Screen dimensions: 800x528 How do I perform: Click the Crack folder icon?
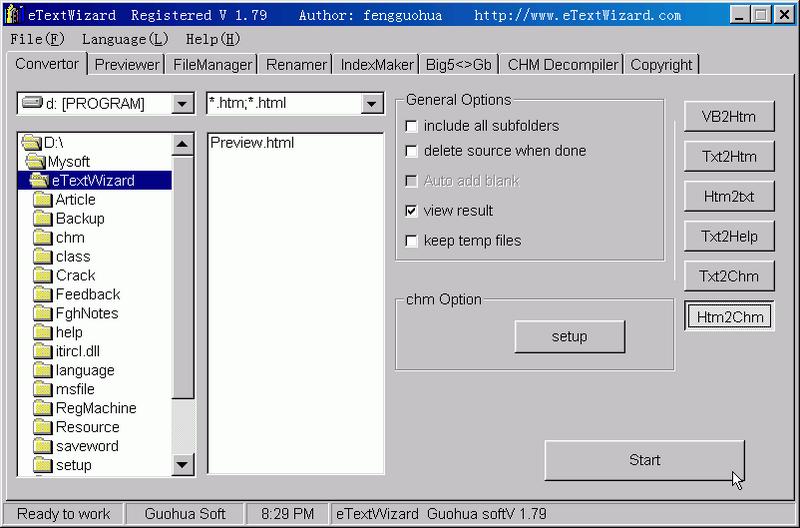click(43, 275)
